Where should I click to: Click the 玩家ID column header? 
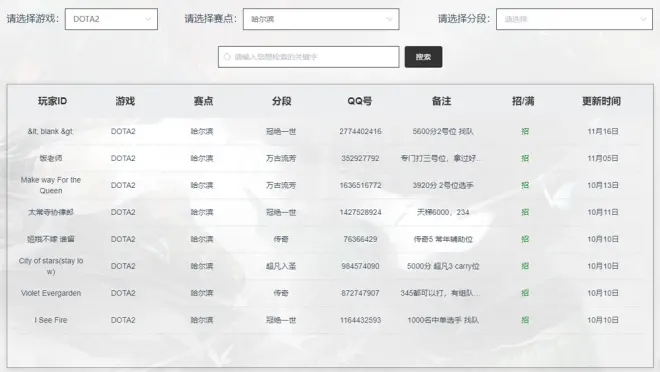pos(52,101)
